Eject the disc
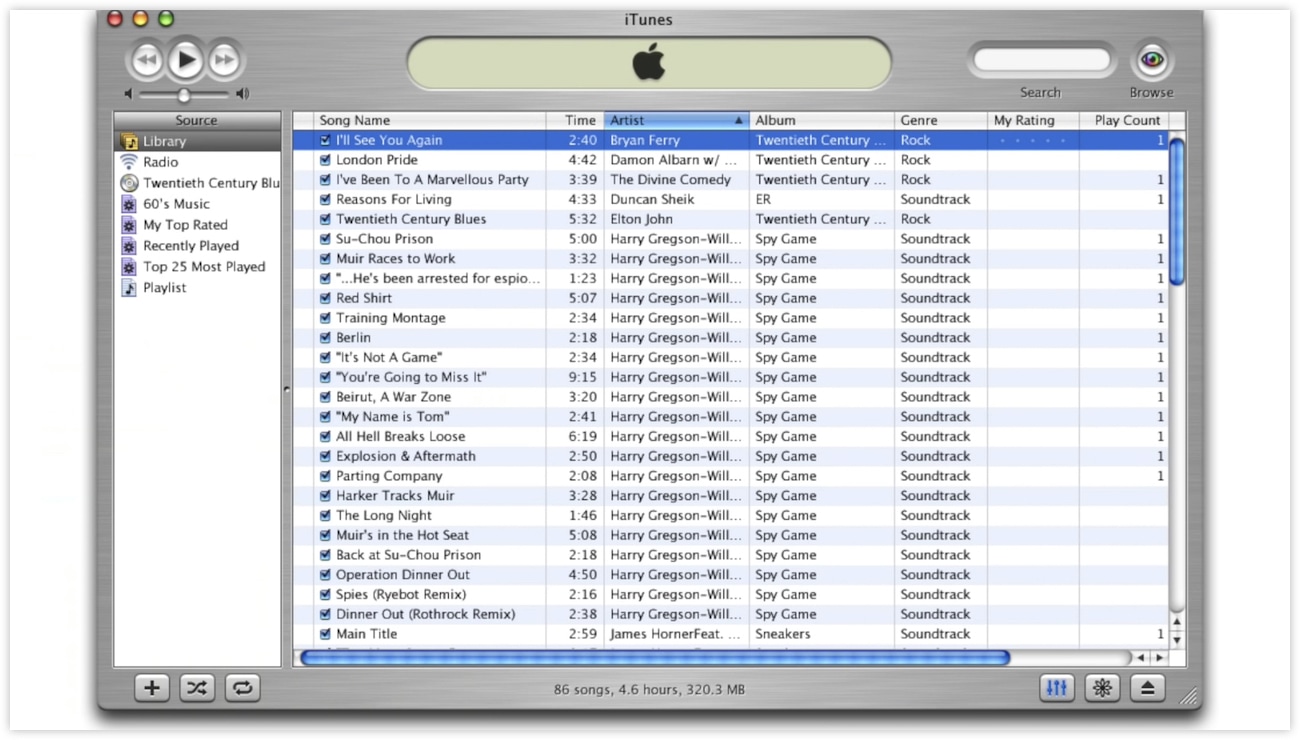Screen dimensions: 1300x740 [1148, 687]
